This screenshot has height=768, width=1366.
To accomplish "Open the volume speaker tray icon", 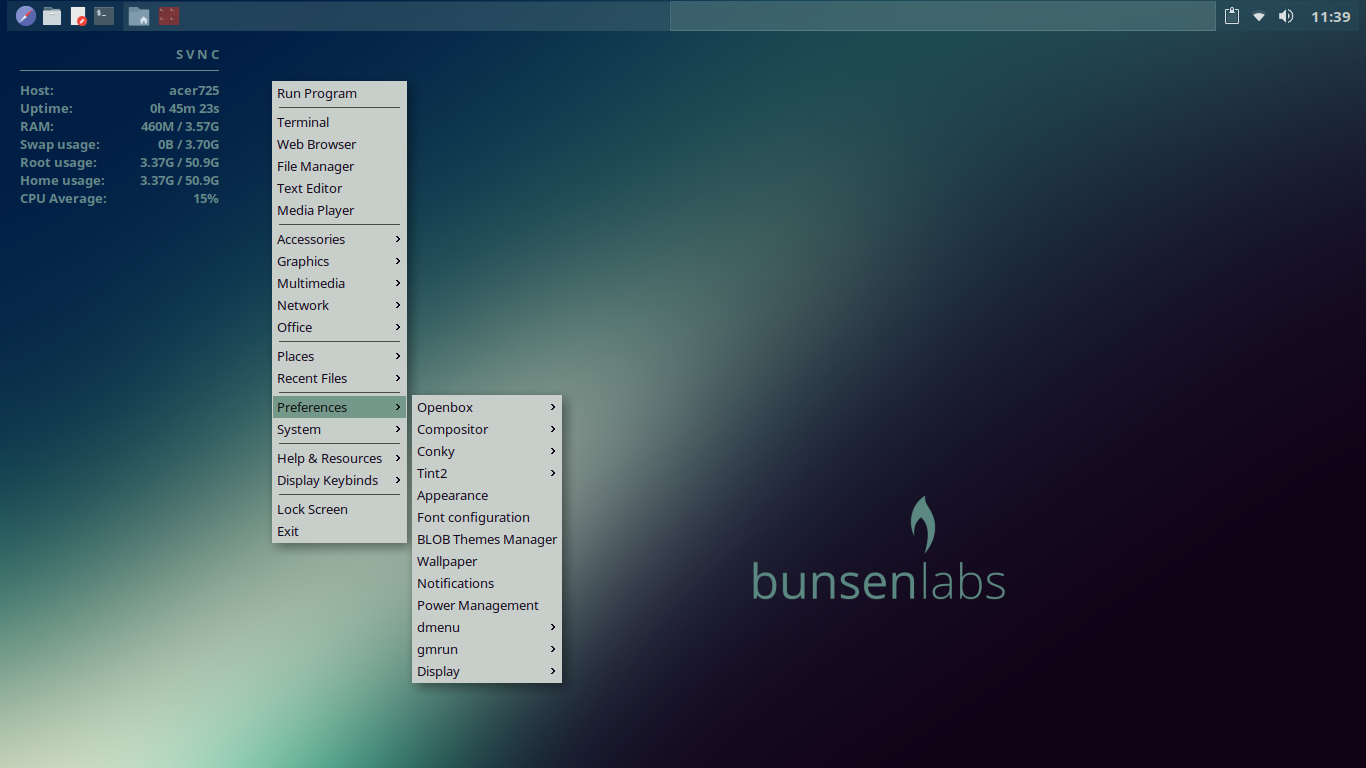I will (x=1286, y=16).
